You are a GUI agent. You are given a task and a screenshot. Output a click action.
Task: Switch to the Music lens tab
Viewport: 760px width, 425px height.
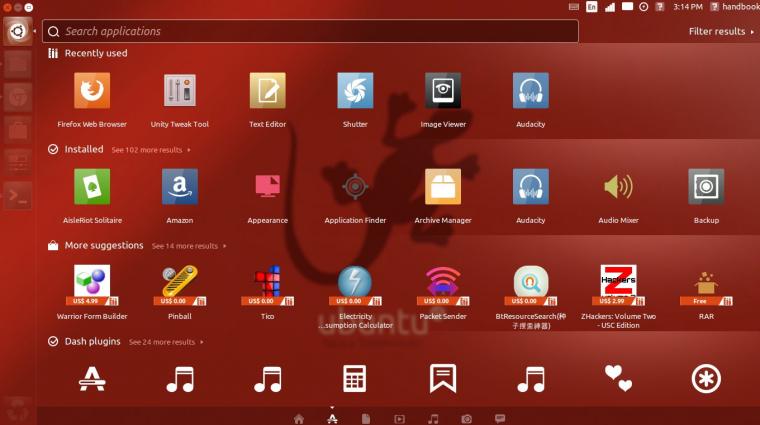point(433,419)
